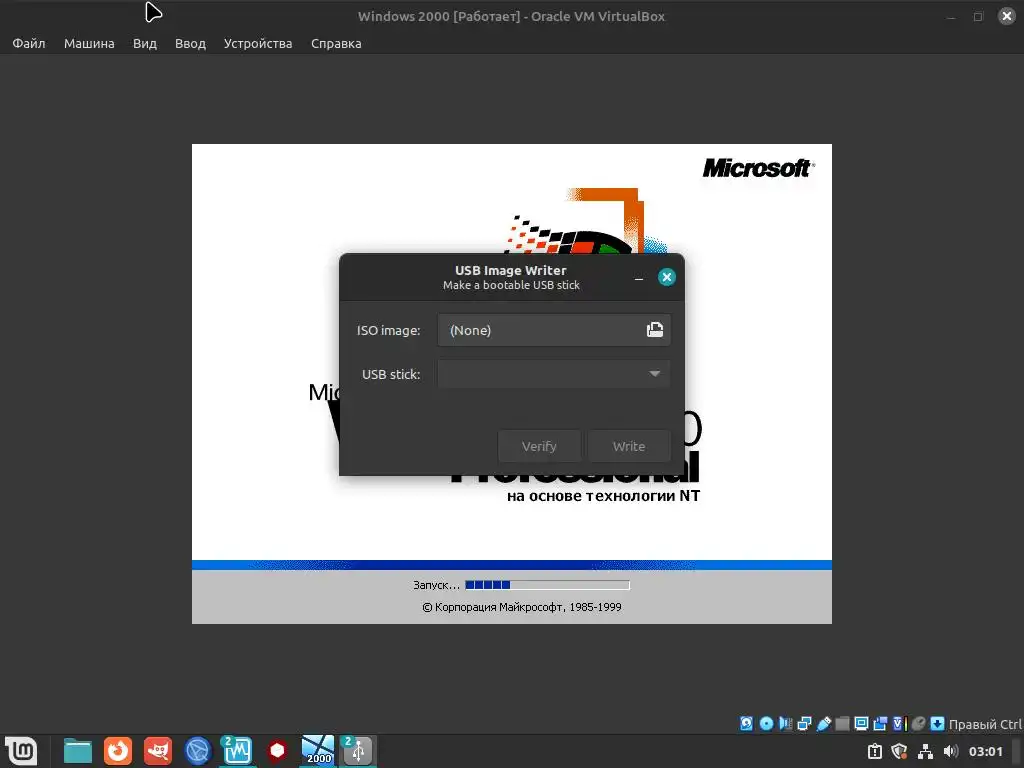The width and height of the screenshot is (1024, 768).
Task: Open the Linux Mint start menu
Action: click(x=21, y=750)
